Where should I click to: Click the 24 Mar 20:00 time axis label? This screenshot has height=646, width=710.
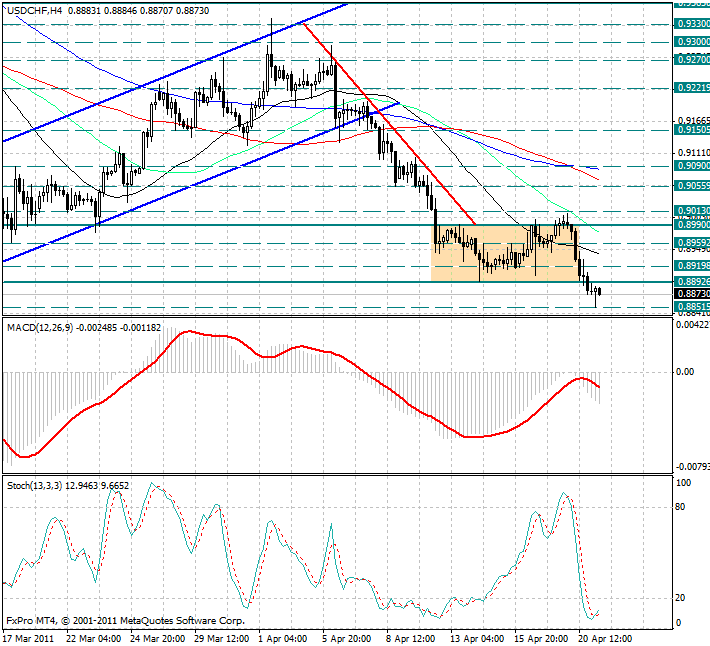pyautogui.click(x=158, y=639)
